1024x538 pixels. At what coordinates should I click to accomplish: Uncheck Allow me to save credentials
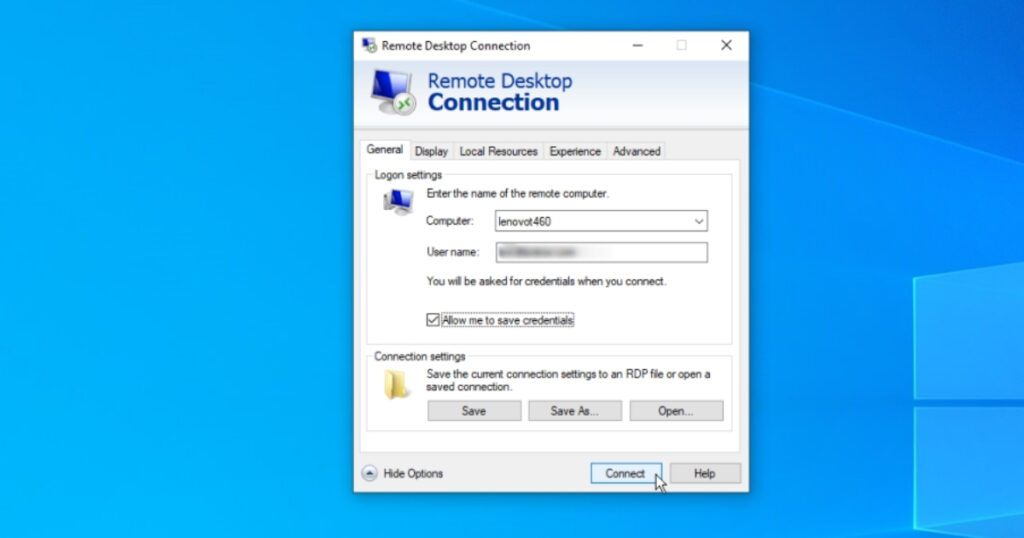click(x=432, y=320)
